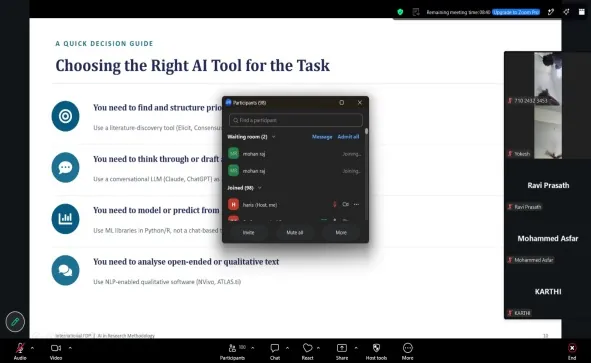Click the Mute all button

(x=295, y=233)
